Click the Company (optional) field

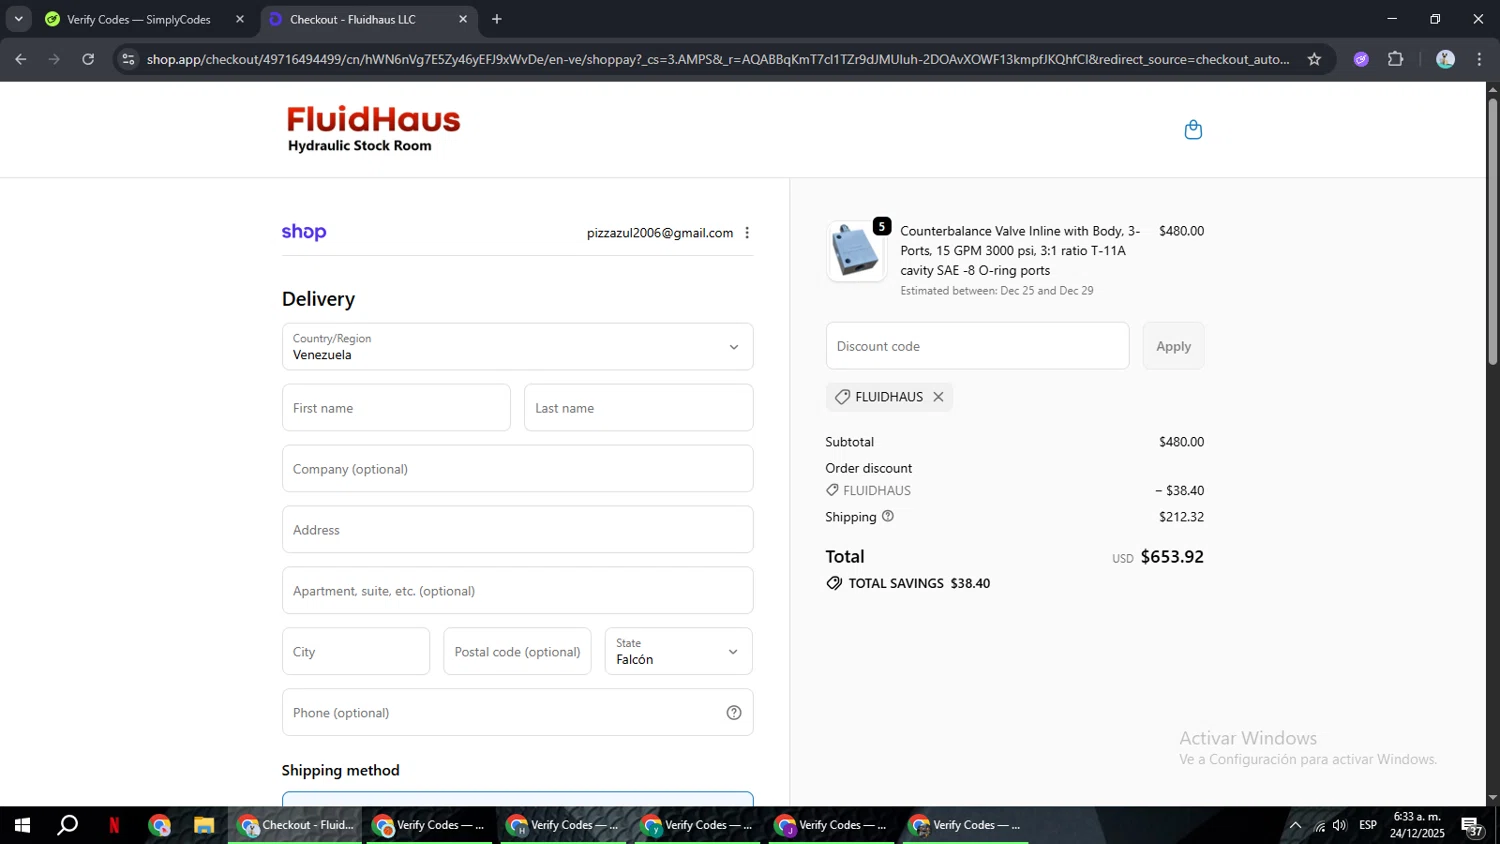[517, 469]
